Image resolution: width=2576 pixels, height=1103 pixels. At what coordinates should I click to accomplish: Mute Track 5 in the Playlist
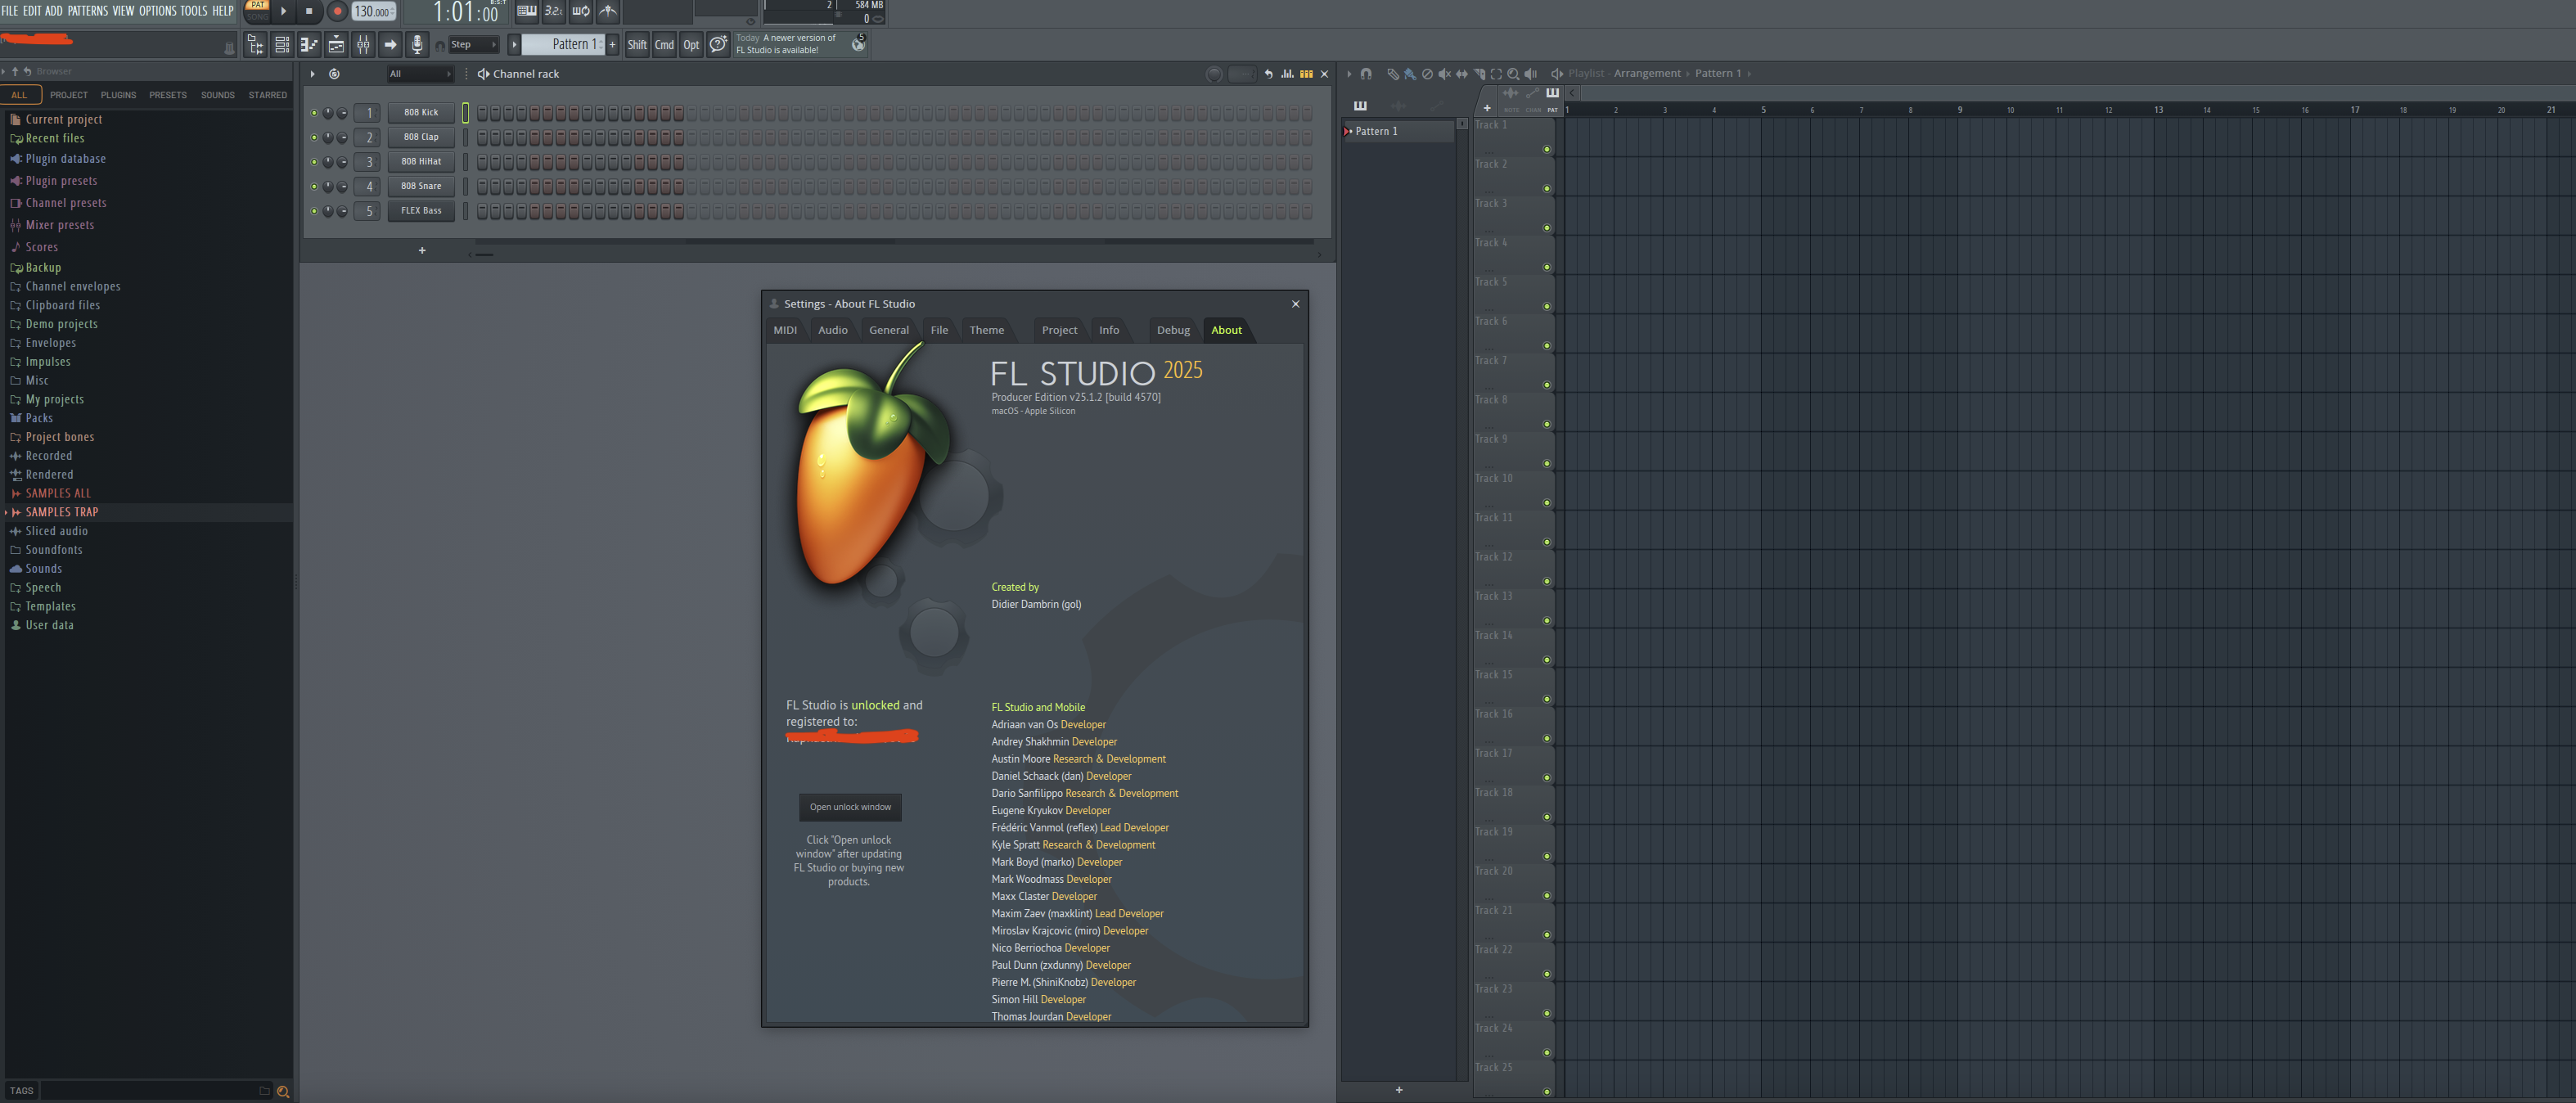pyautogui.click(x=1546, y=306)
